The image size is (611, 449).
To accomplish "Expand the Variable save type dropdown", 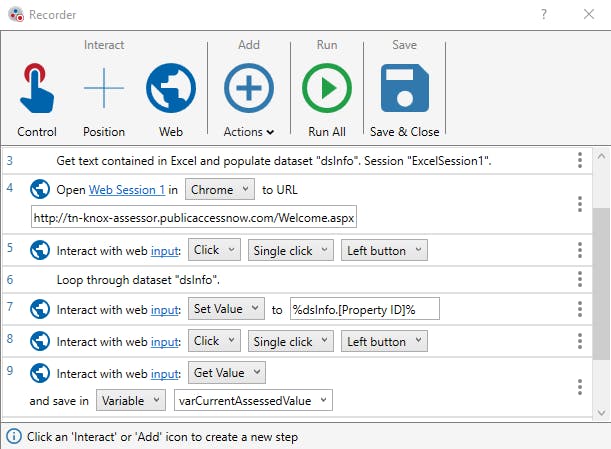I will (x=131, y=401).
